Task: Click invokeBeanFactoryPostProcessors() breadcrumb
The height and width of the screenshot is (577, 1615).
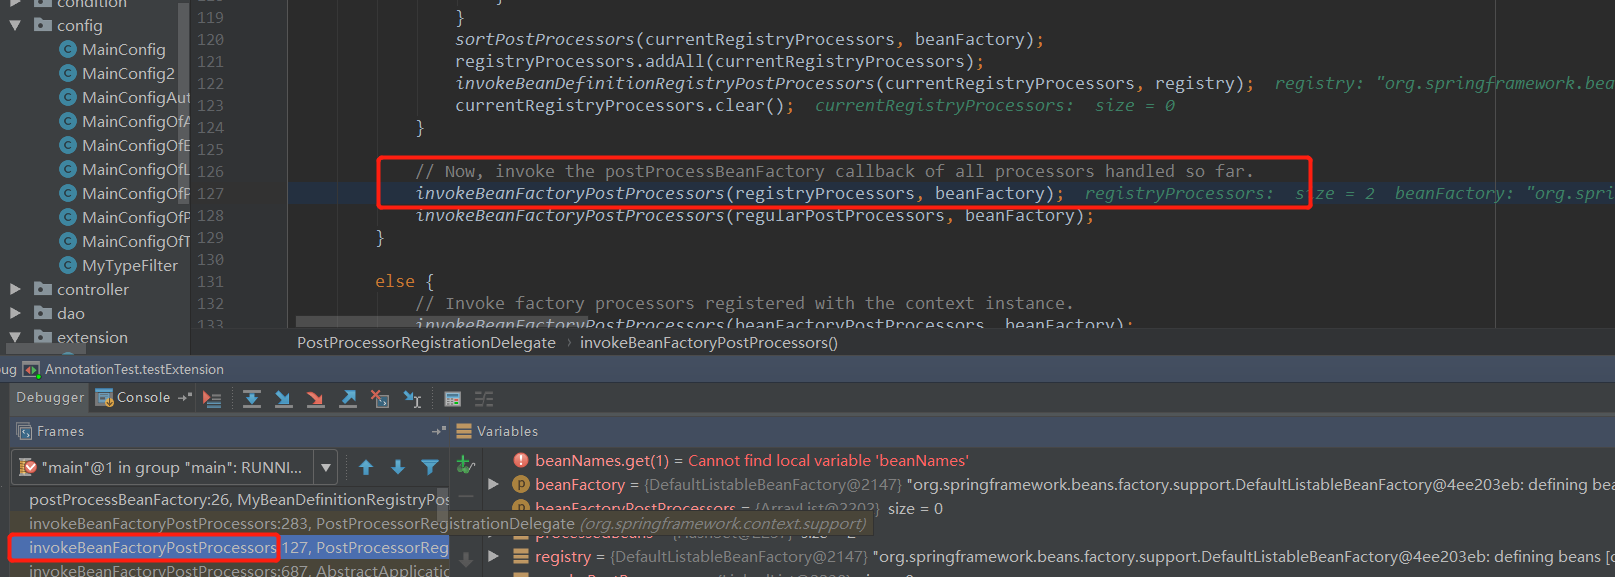Action: tap(709, 342)
